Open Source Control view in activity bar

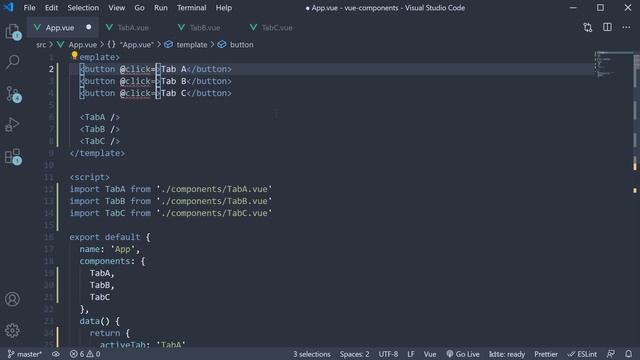(x=13, y=94)
